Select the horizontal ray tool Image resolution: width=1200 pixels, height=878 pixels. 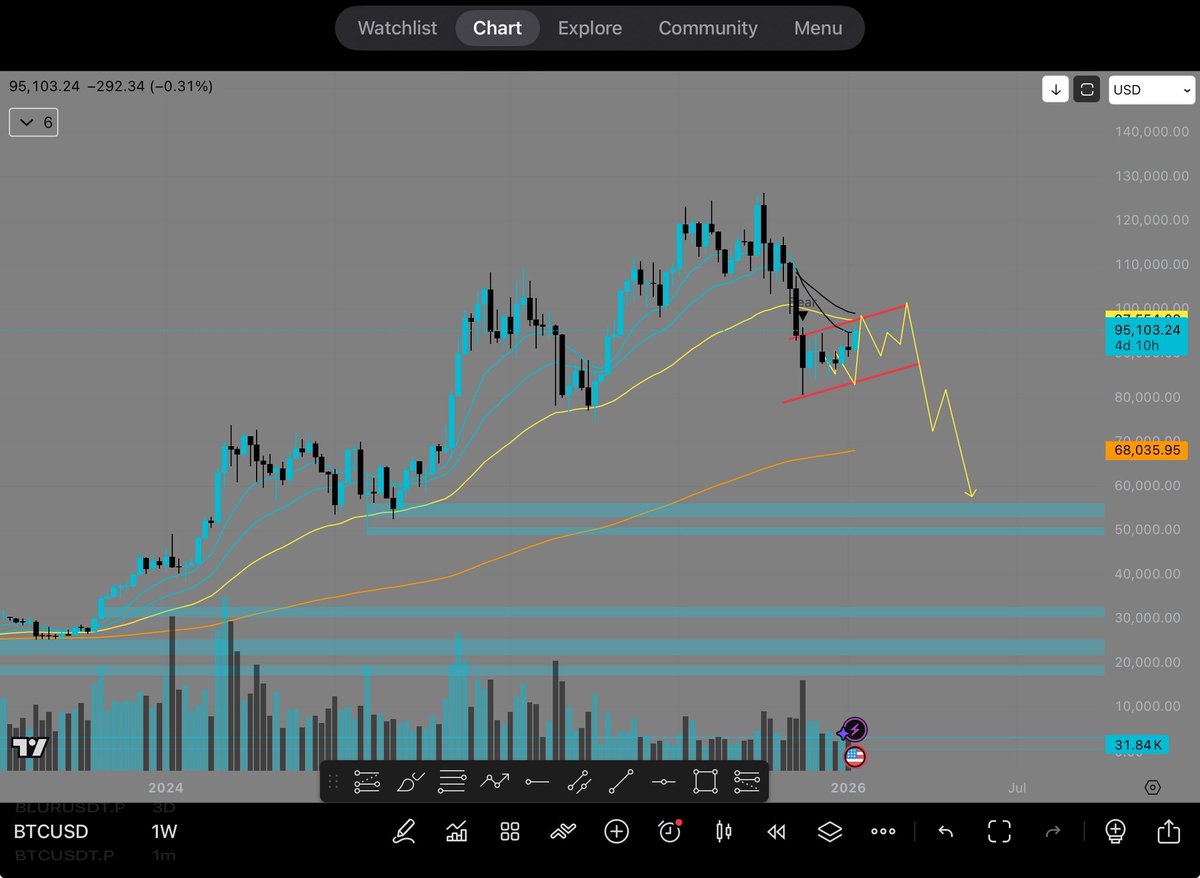click(x=537, y=781)
